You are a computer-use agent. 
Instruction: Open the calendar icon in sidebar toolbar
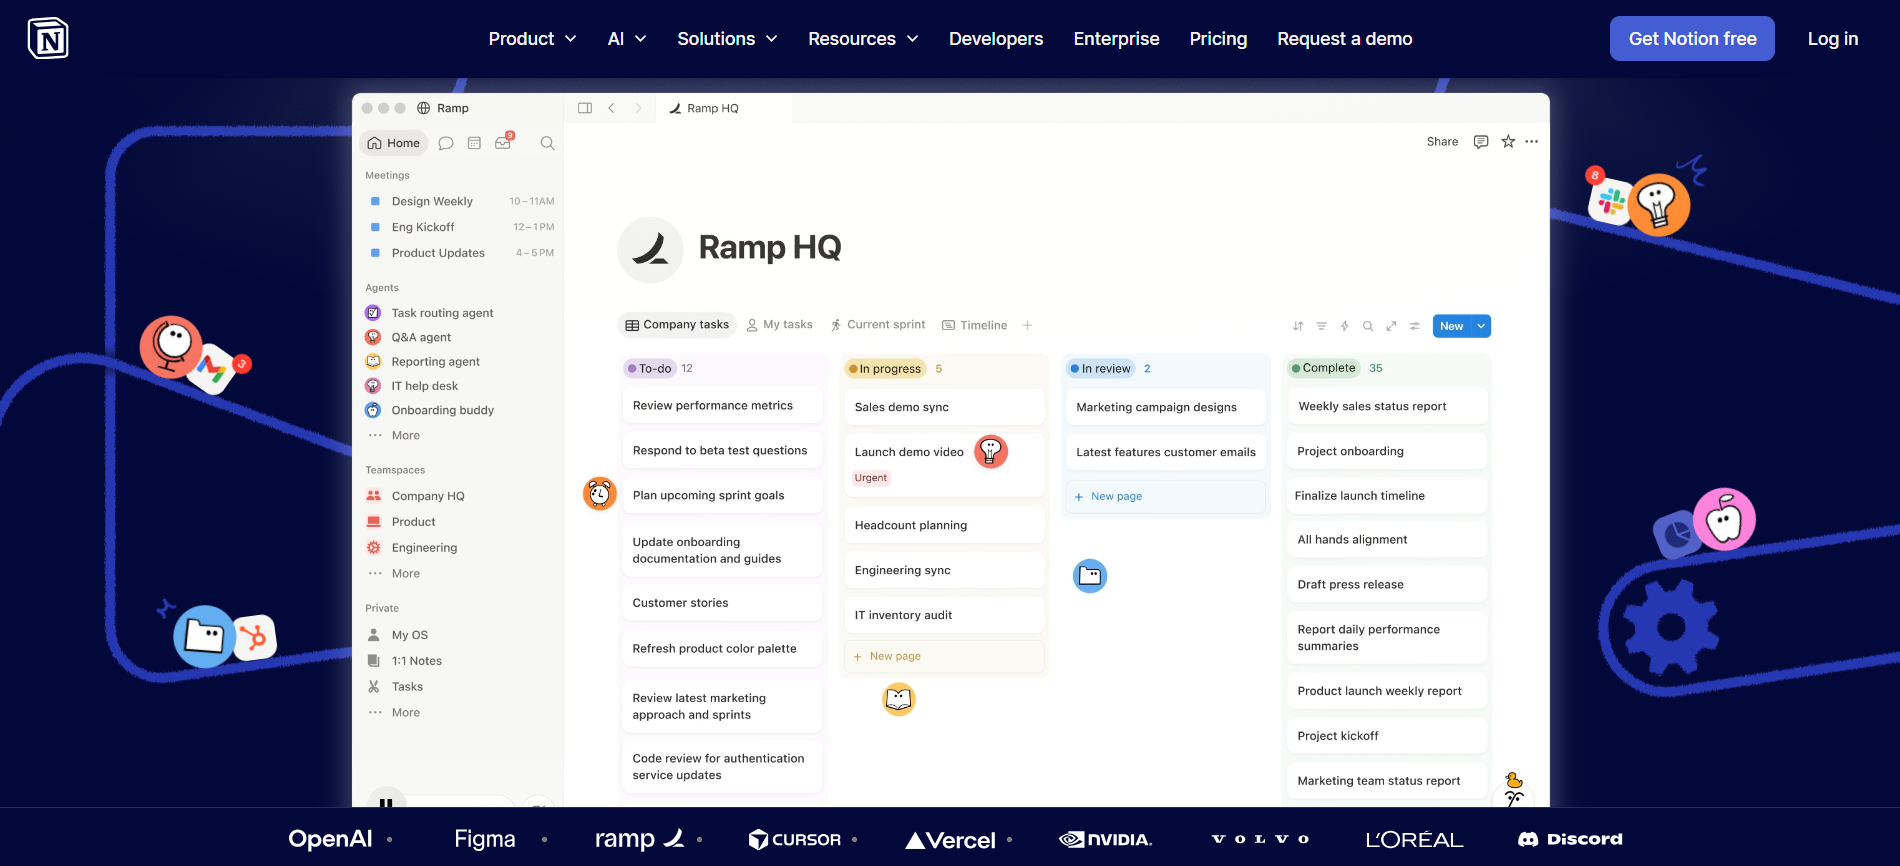click(474, 143)
